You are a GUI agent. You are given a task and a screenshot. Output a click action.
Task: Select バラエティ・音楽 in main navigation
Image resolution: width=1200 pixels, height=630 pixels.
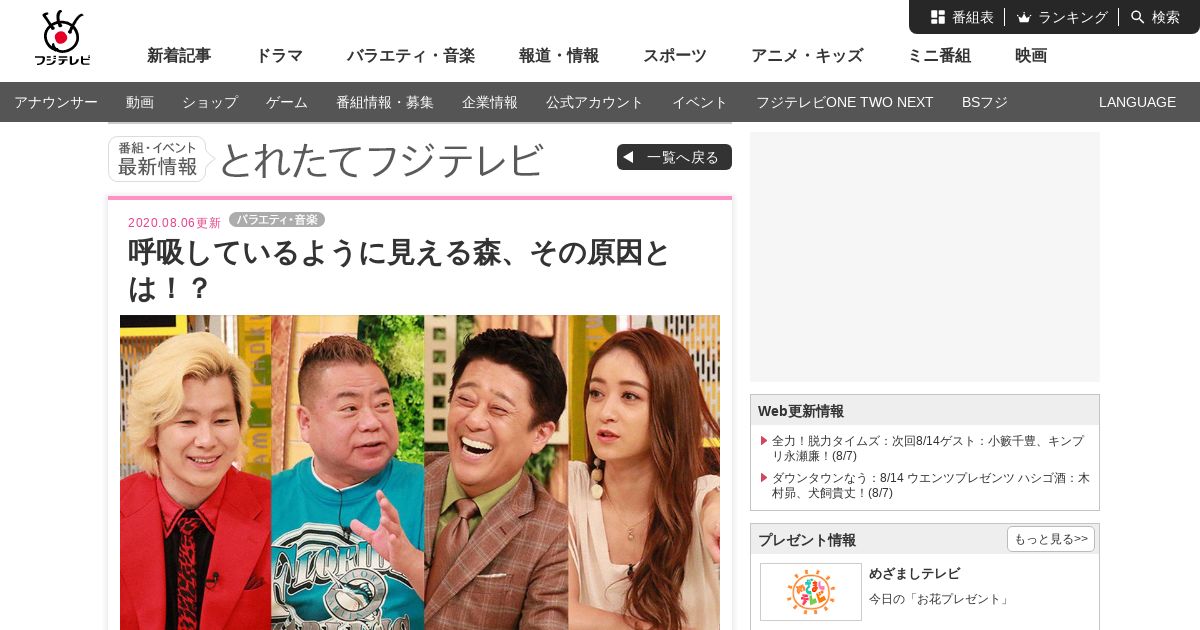click(411, 56)
